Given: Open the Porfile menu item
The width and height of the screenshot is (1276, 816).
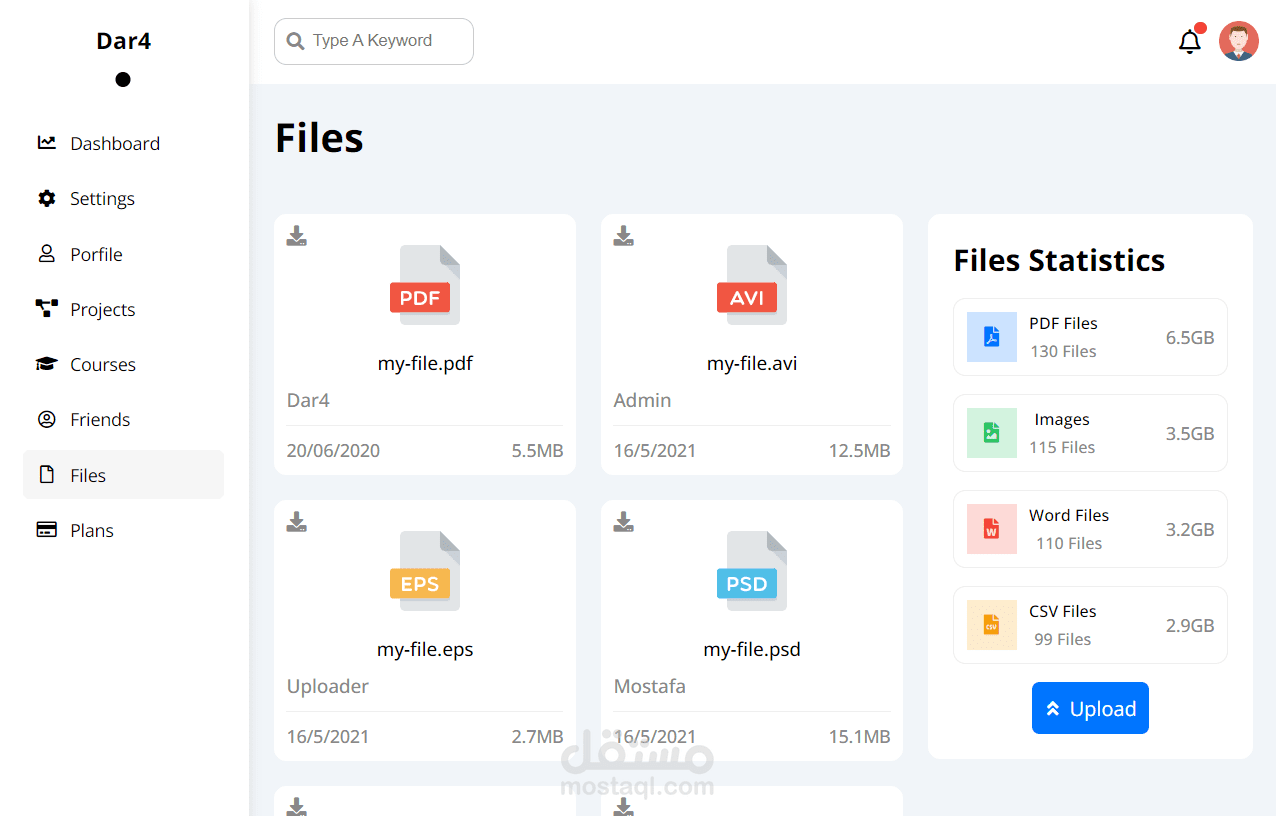Looking at the screenshot, I should click(123, 254).
